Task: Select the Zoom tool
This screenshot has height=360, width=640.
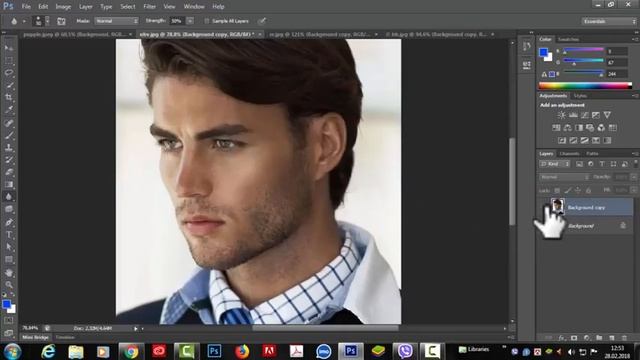Action: (x=9, y=284)
